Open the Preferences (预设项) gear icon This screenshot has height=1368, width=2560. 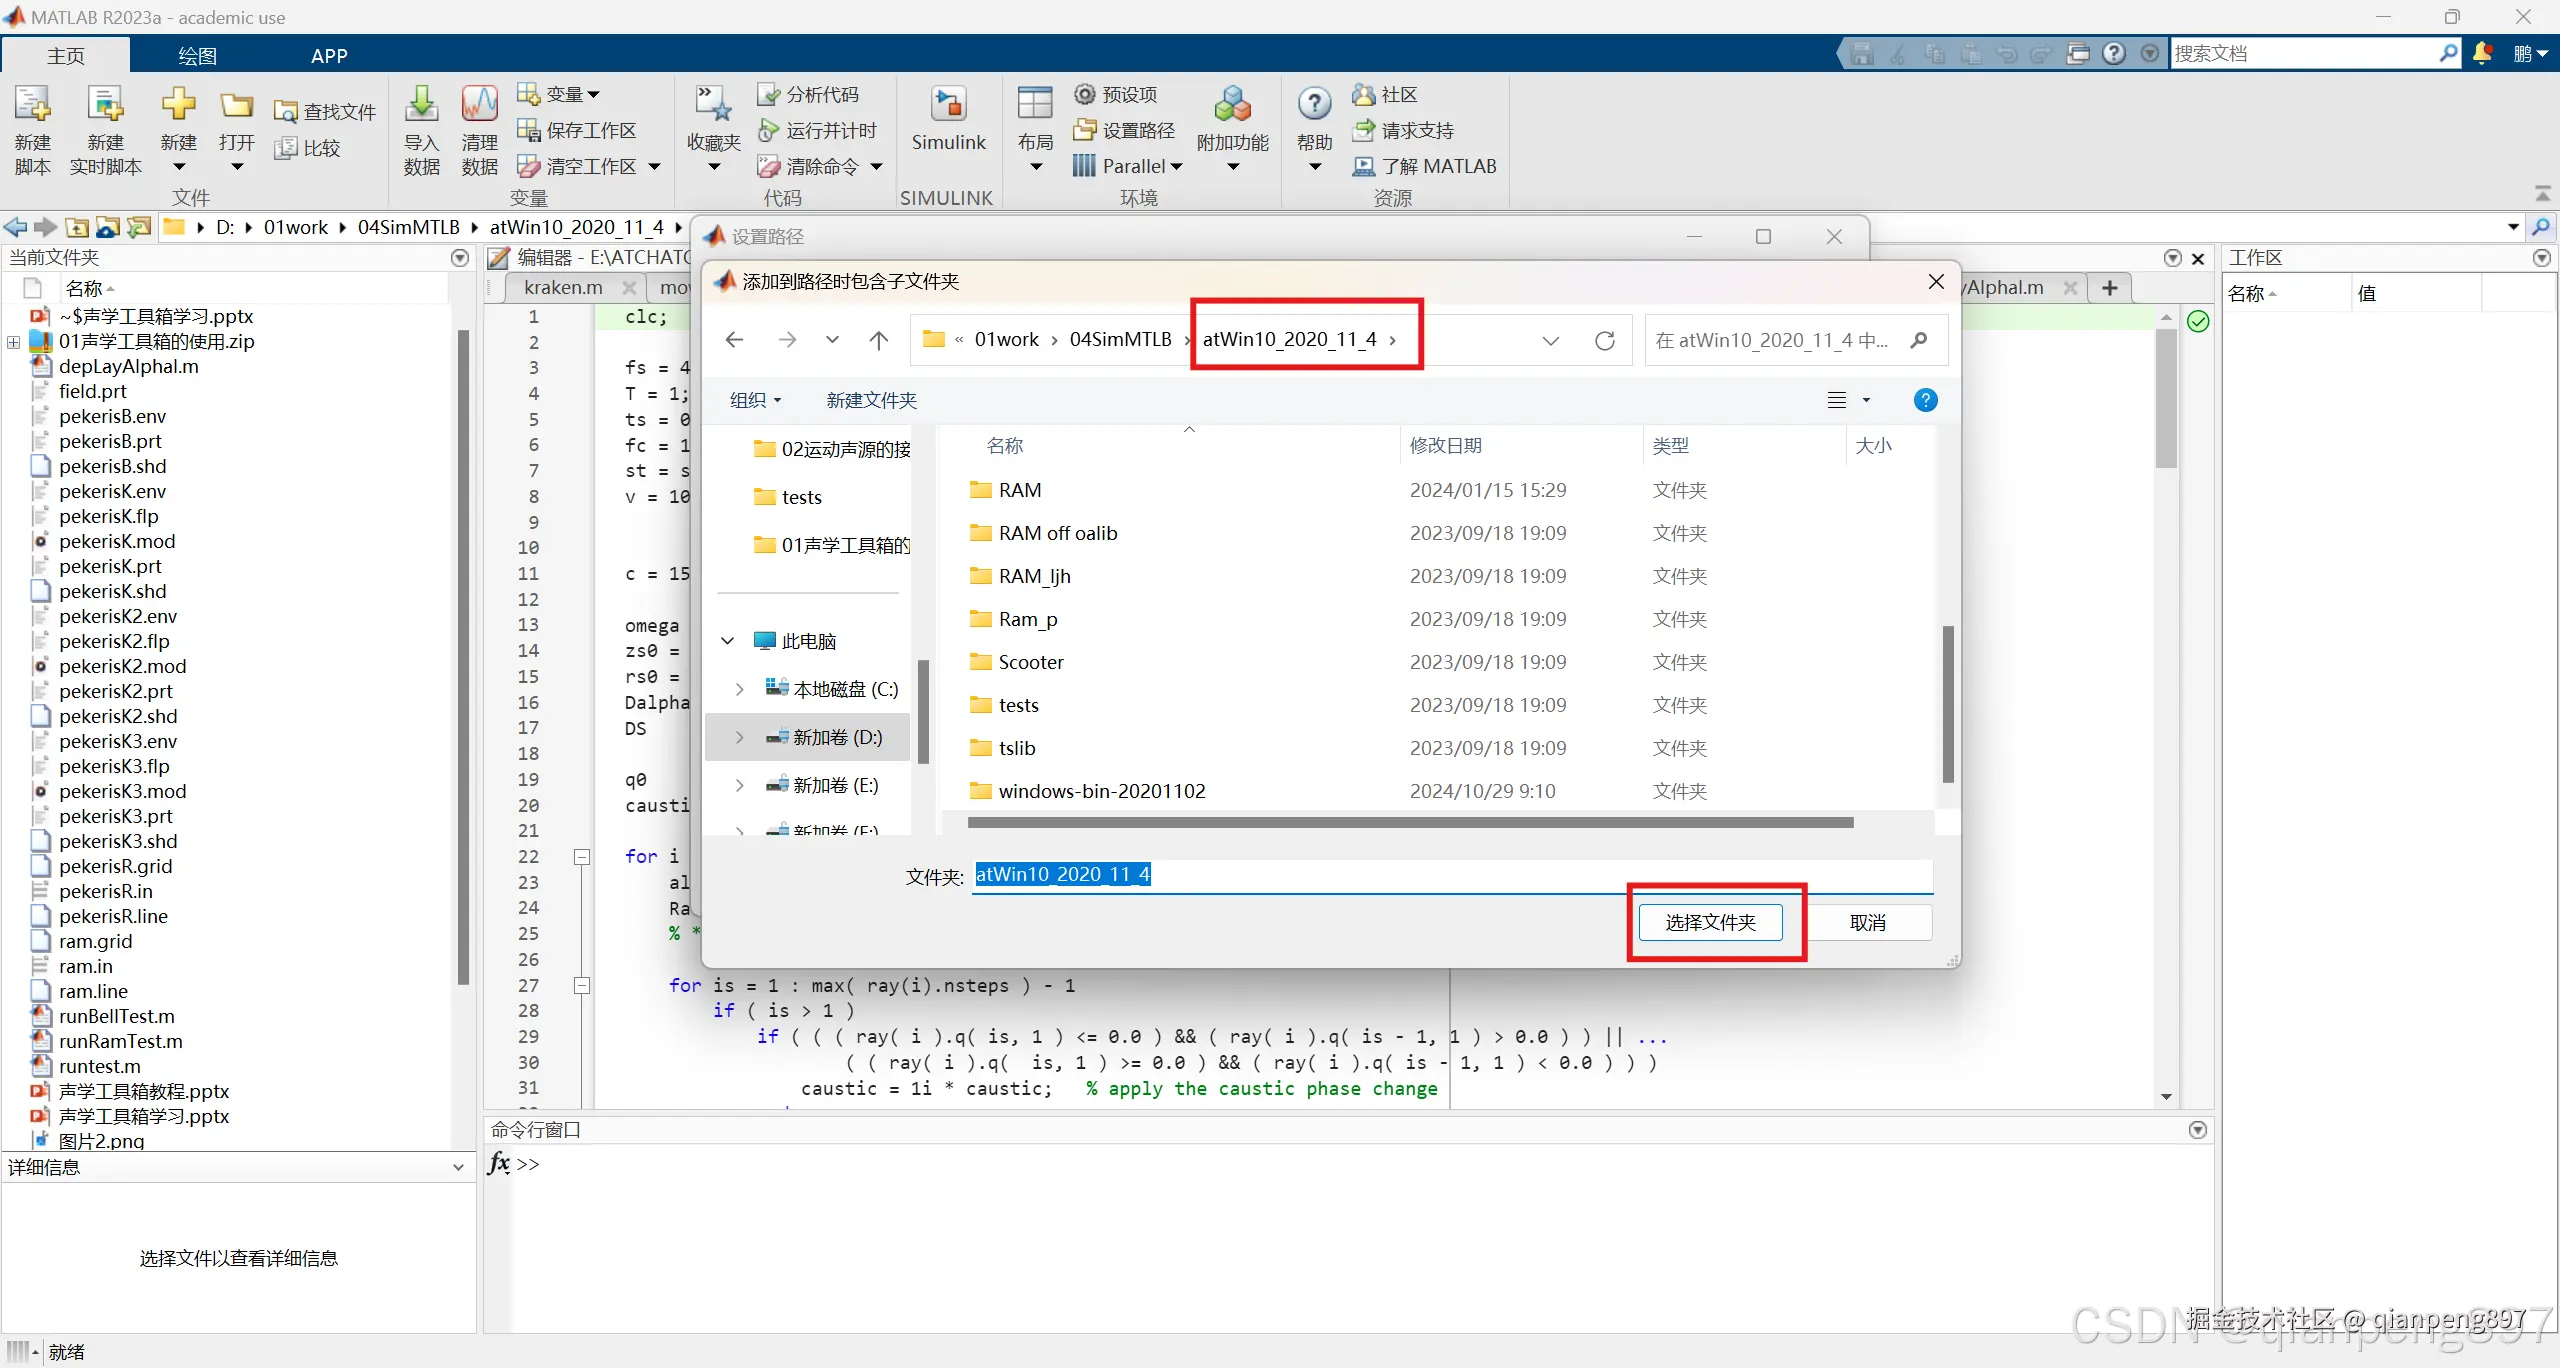1085,94
